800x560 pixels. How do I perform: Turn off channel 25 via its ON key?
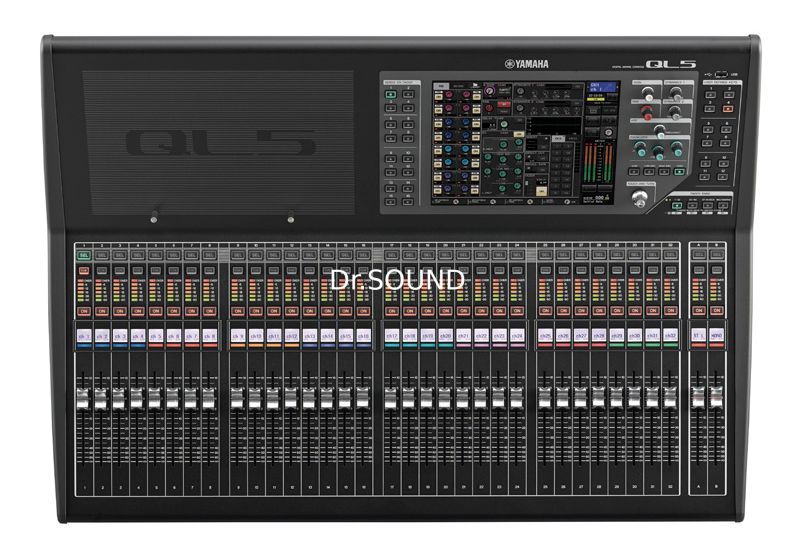[545, 310]
